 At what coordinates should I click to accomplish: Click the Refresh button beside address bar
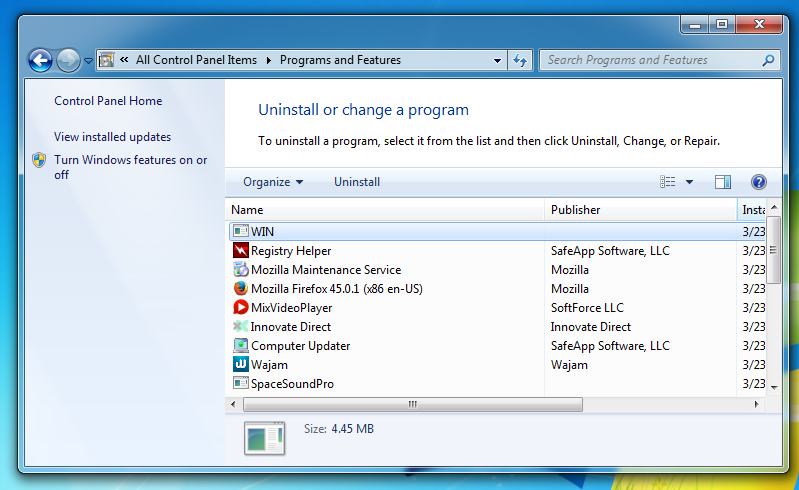[x=520, y=60]
